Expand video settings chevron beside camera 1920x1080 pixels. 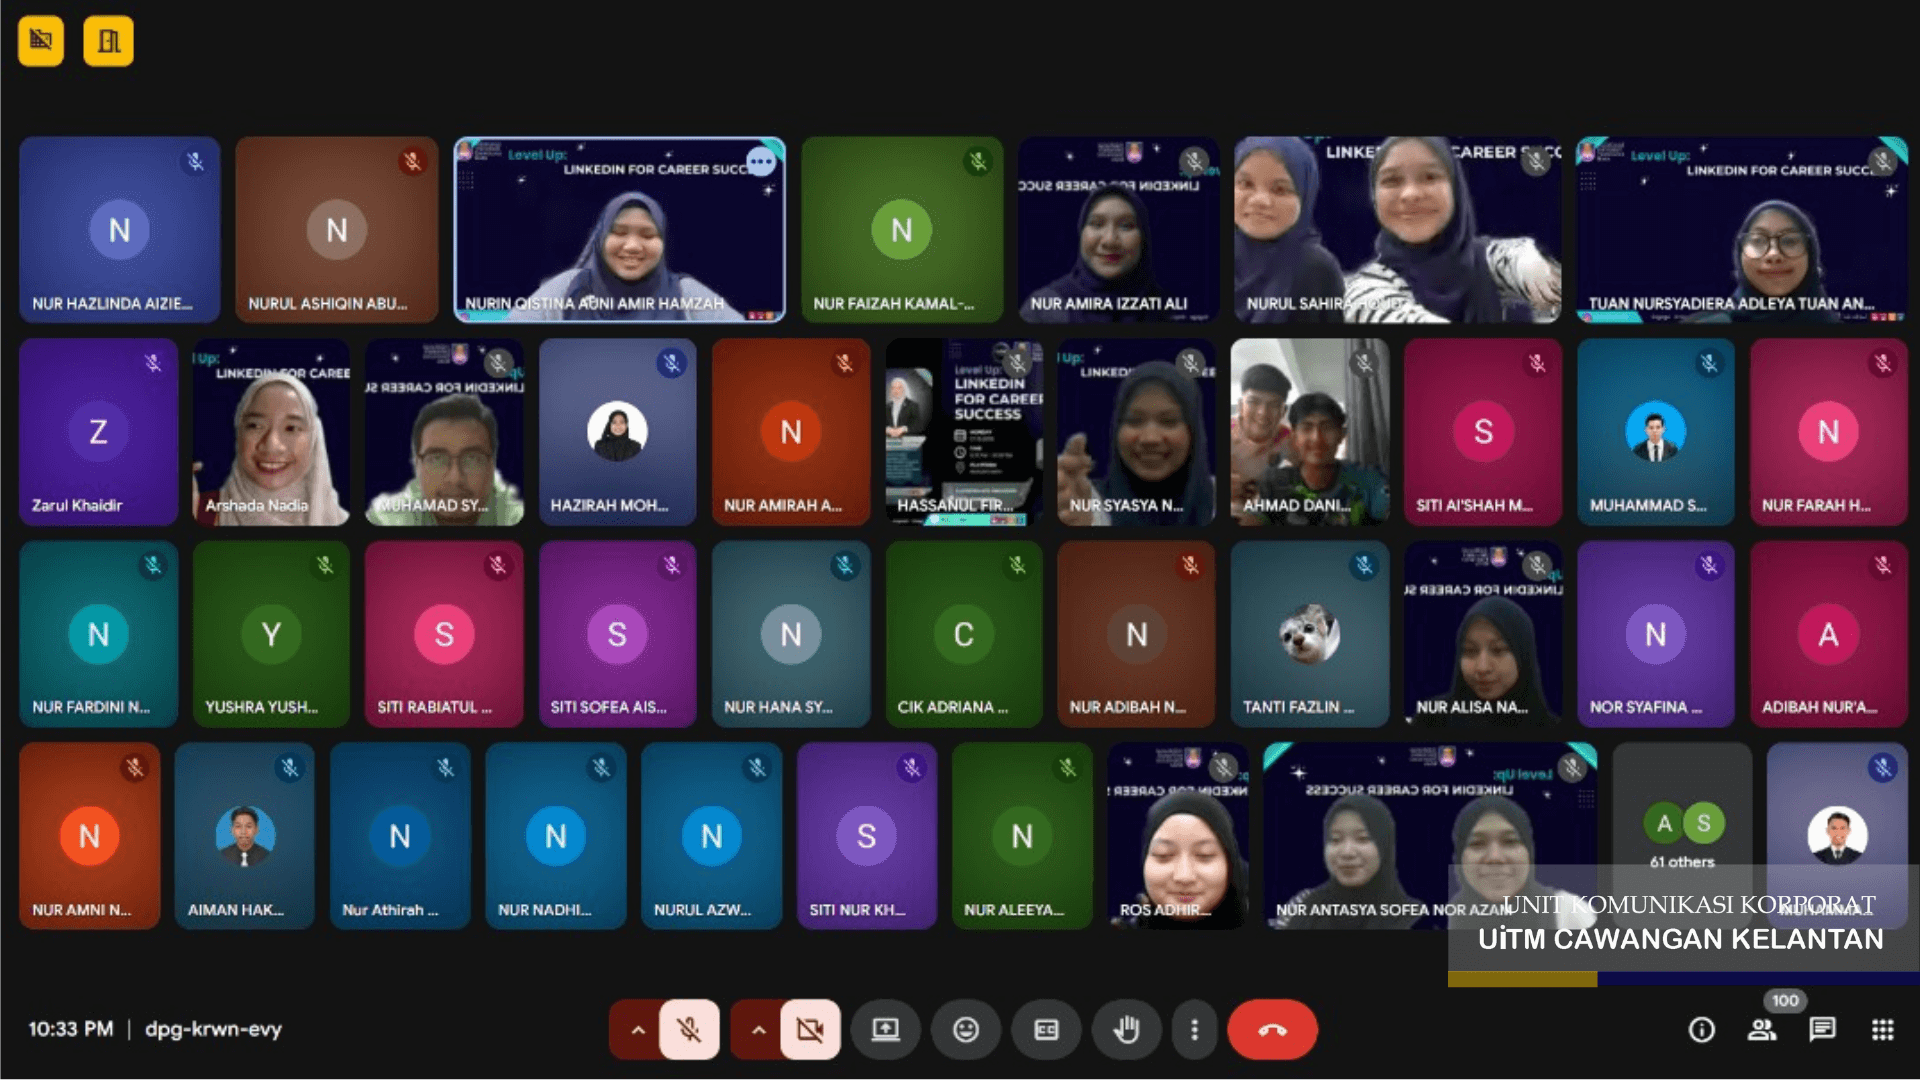(x=758, y=1029)
